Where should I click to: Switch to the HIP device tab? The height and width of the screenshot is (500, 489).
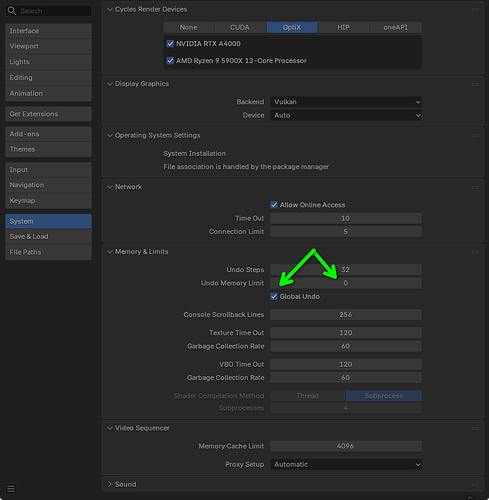pos(344,27)
